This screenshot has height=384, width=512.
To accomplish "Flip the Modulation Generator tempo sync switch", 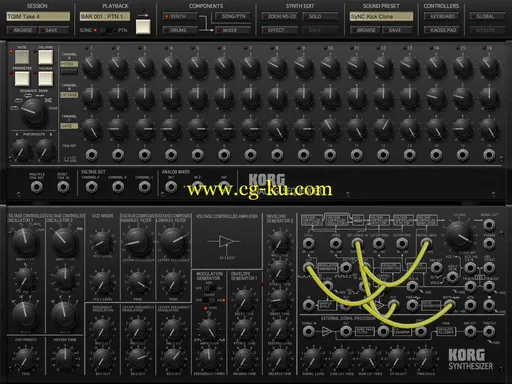I will [209, 300].
